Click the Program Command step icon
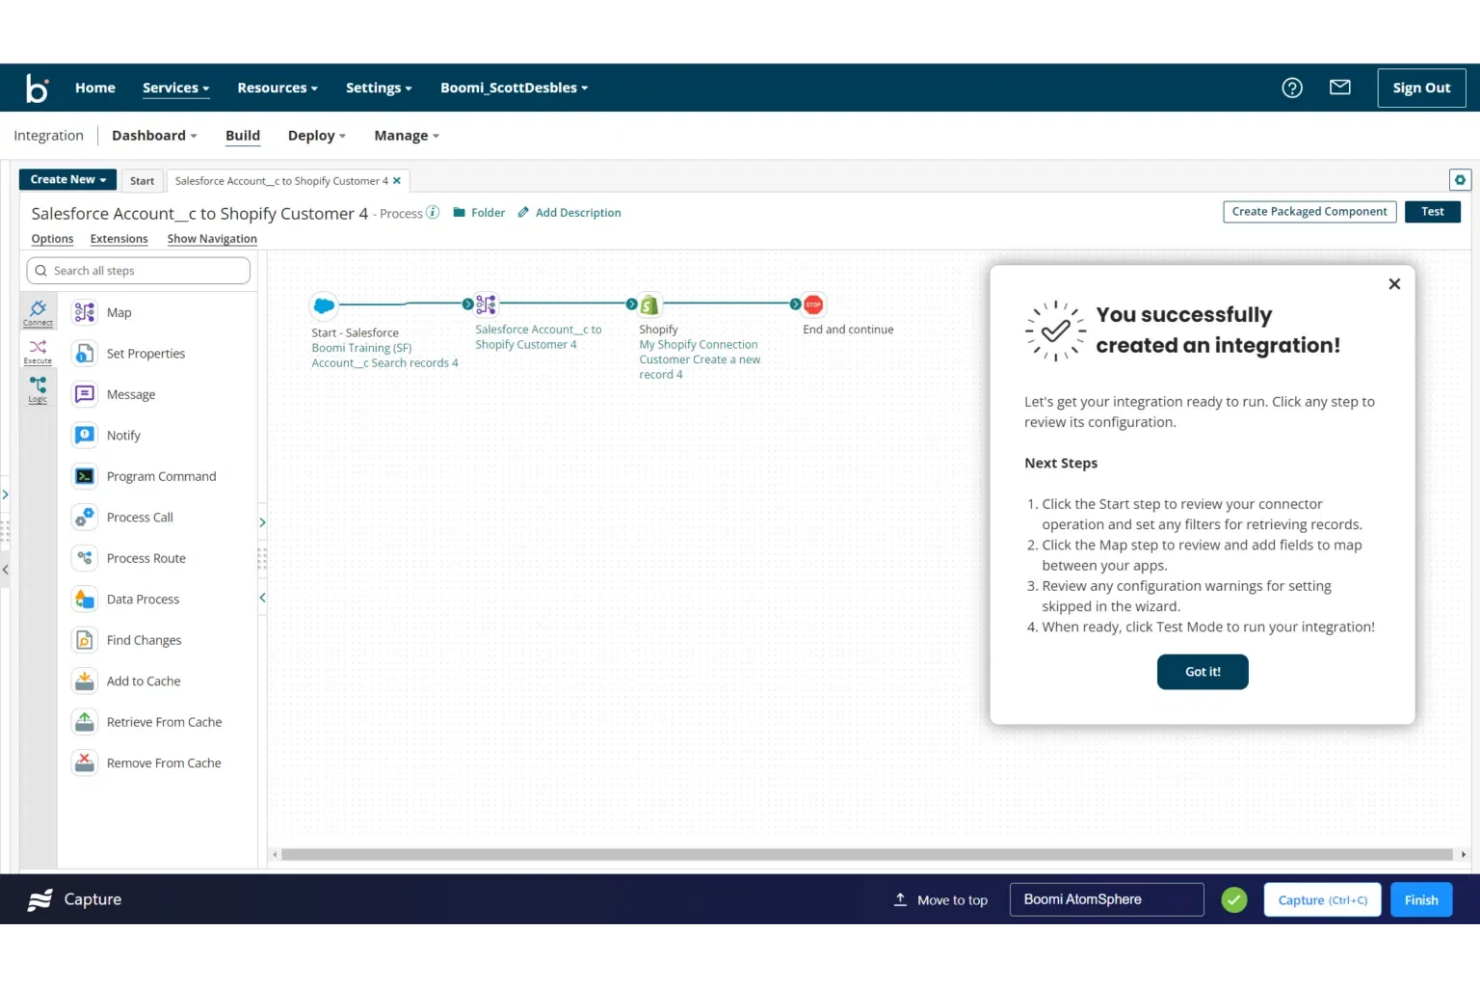Image resolution: width=1480 pixels, height=987 pixels. click(x=84, y=476)
